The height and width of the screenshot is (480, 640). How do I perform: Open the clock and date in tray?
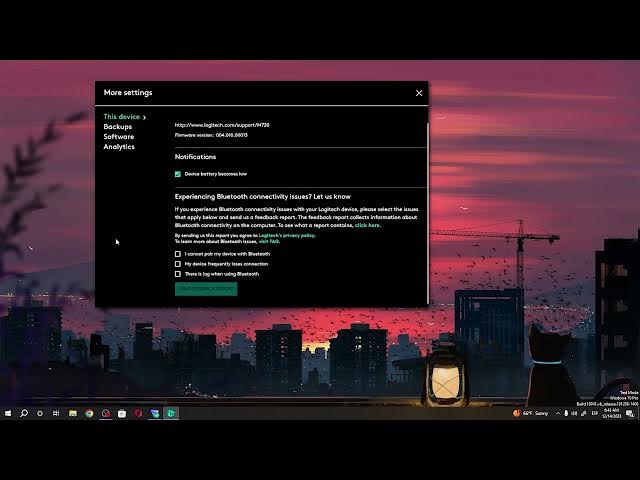pyautogui.click(x=611, y=413)
